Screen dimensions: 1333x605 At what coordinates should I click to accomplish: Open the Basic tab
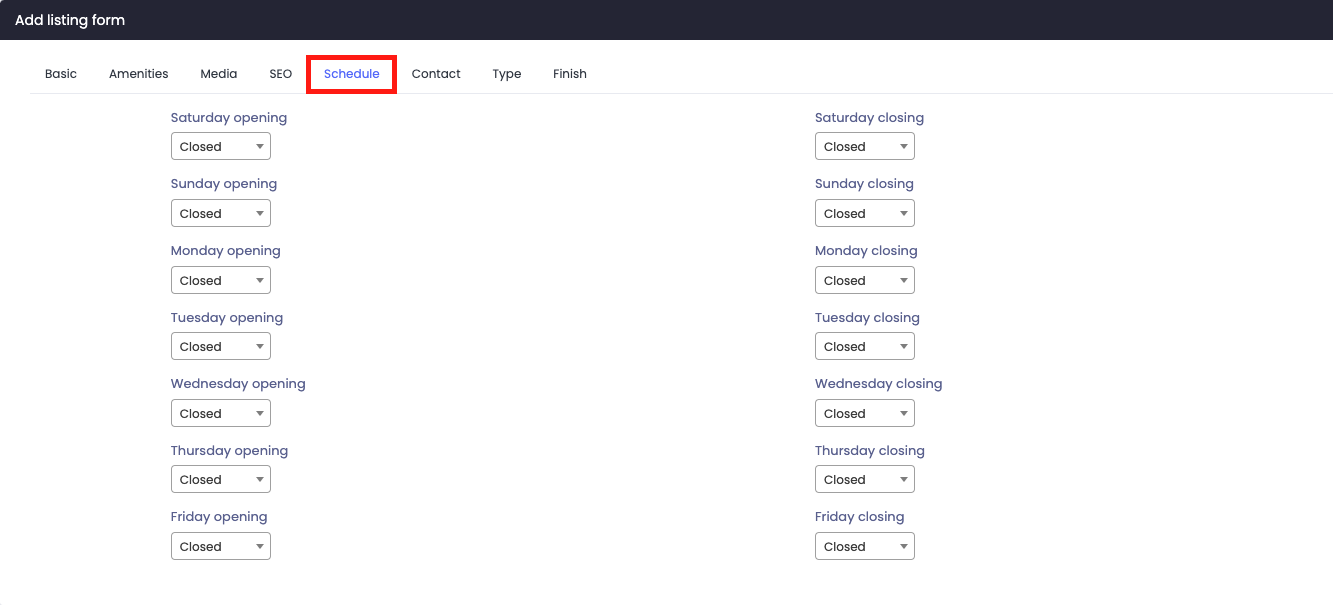61,74
